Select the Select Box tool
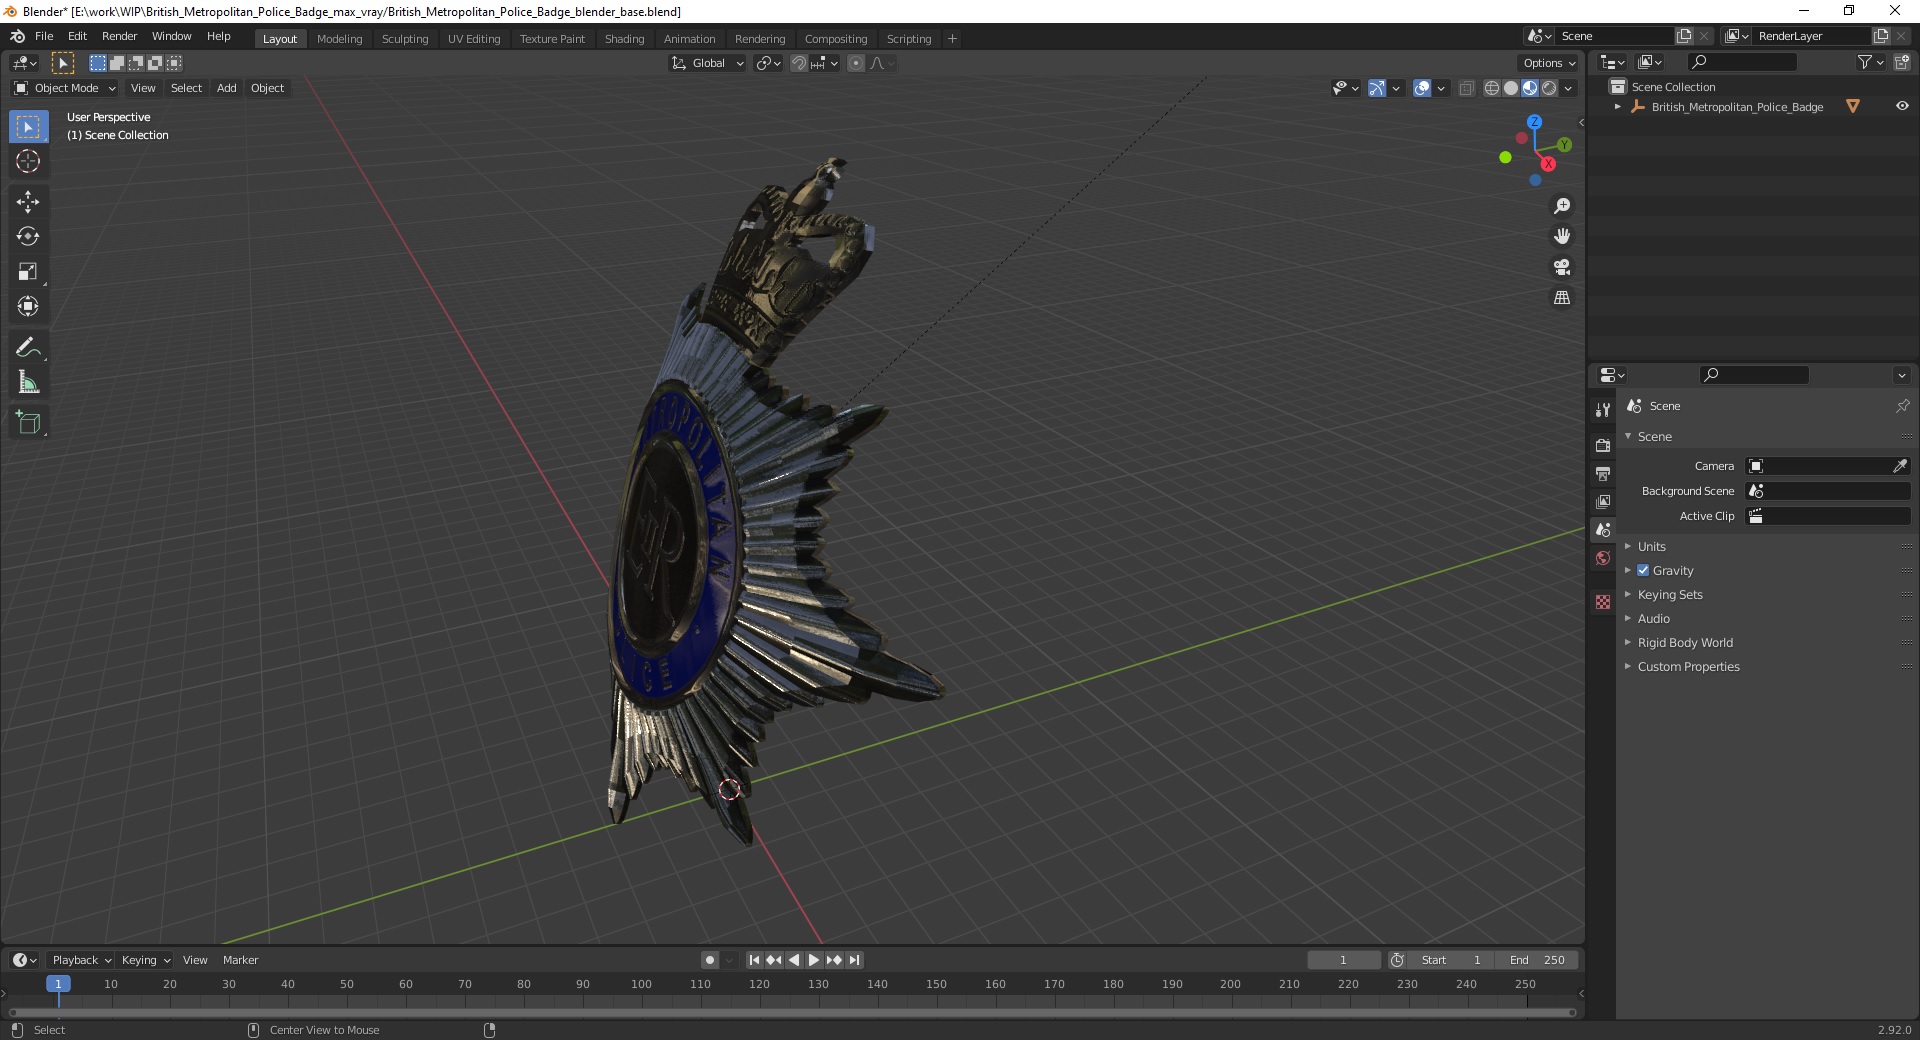Image resolution: width=1920 pixels, height=1040 pixels. (28, 127)
